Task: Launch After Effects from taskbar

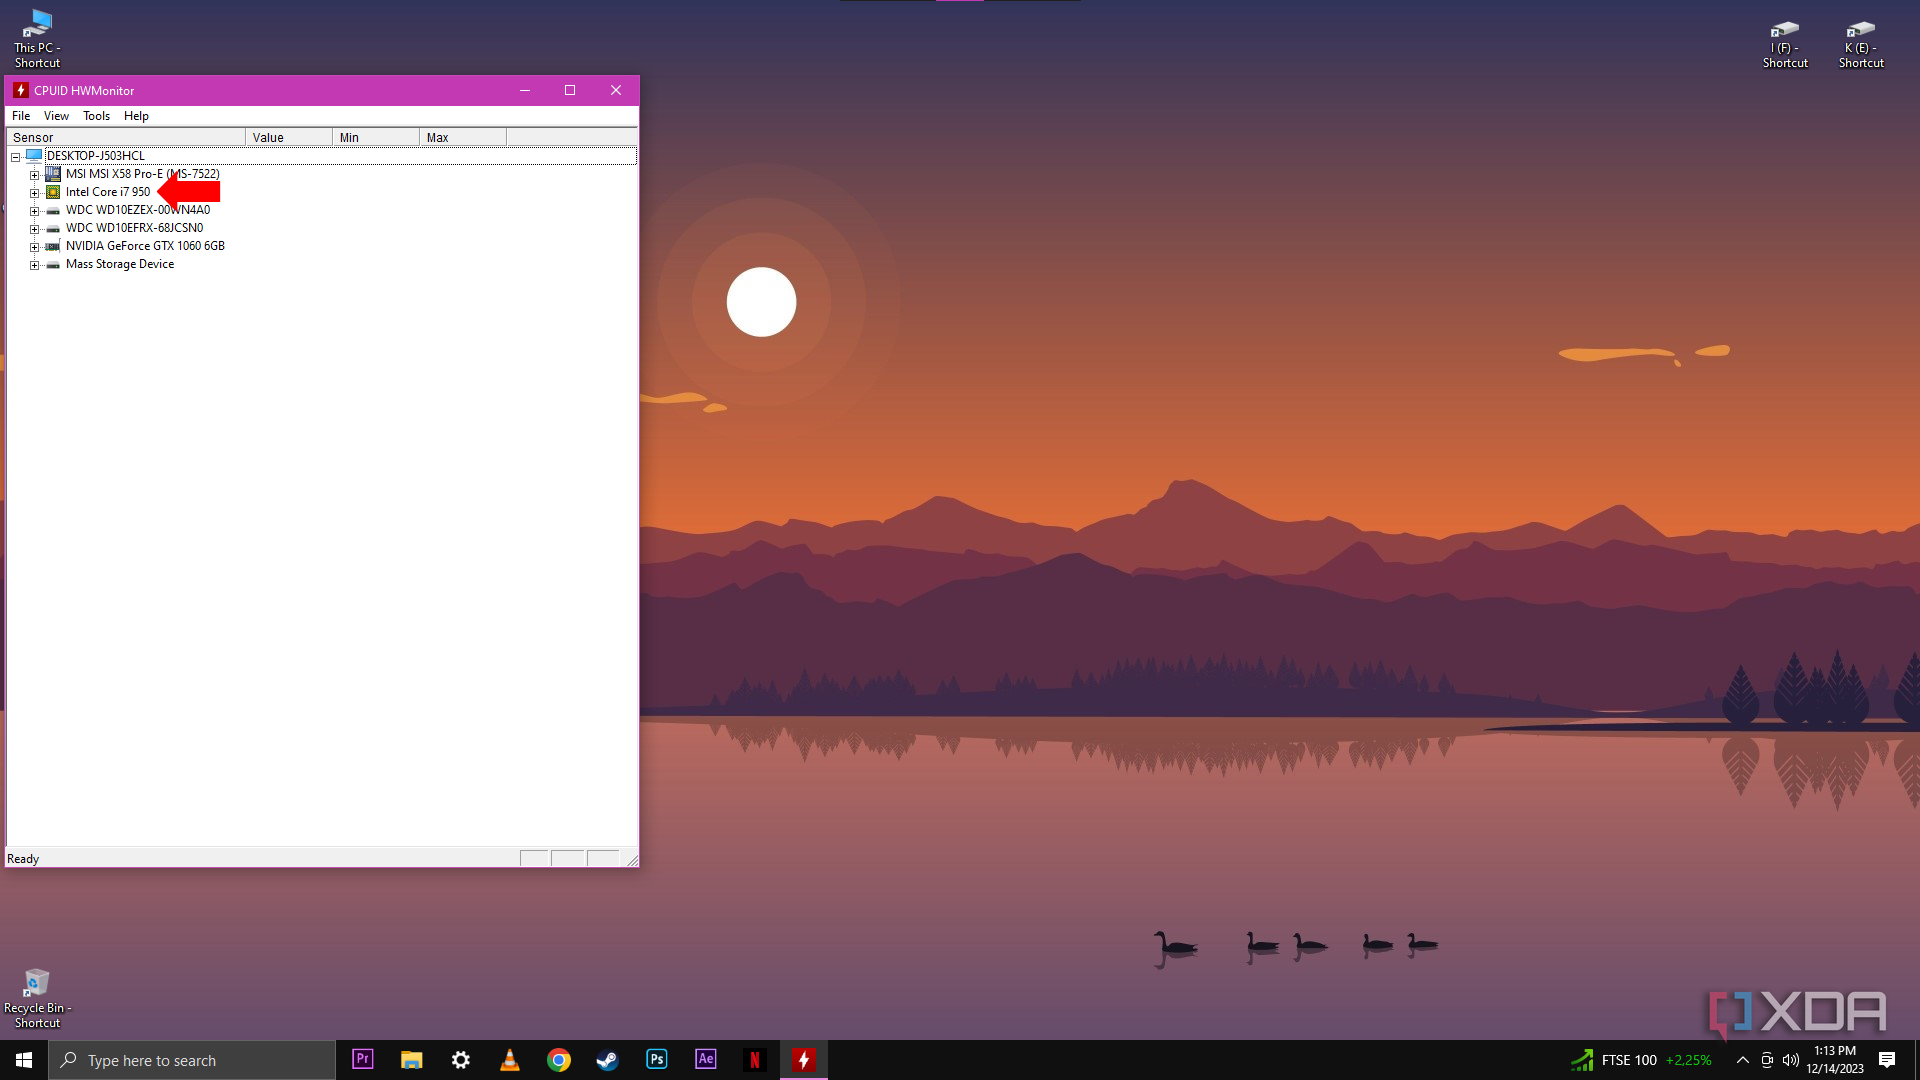Action: [706, 1059]
